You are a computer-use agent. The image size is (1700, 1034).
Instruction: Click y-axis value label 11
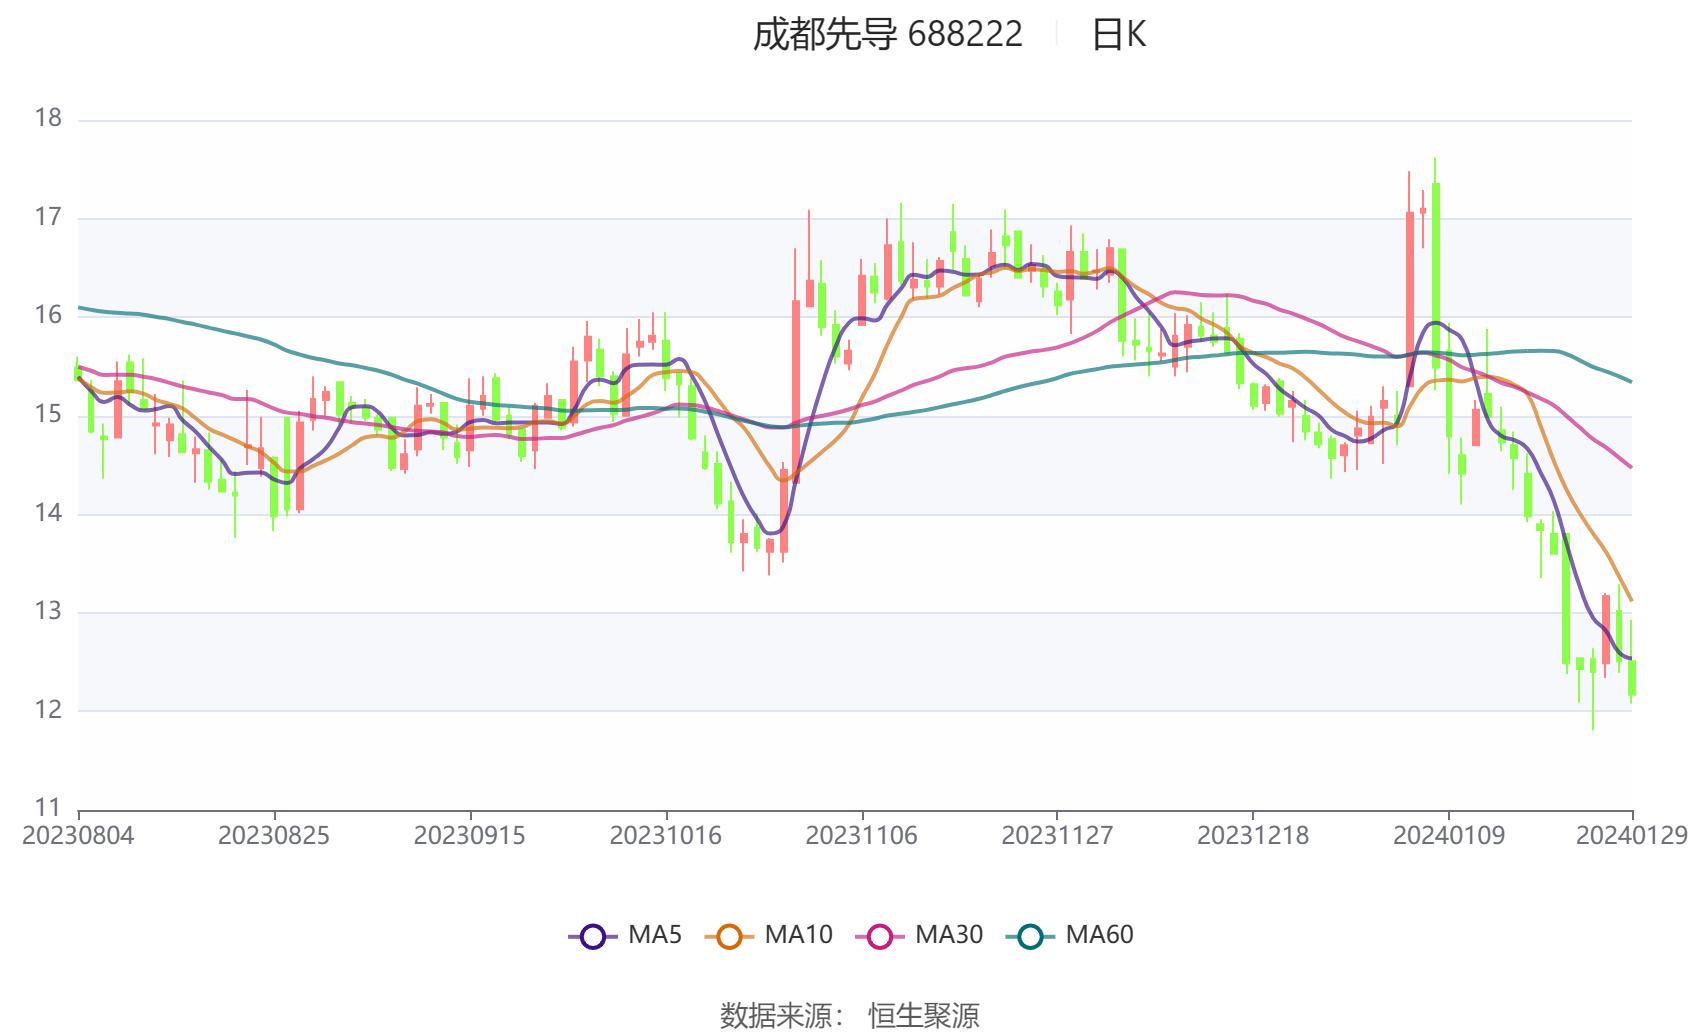pyautogui.click(x=48, y=808)
